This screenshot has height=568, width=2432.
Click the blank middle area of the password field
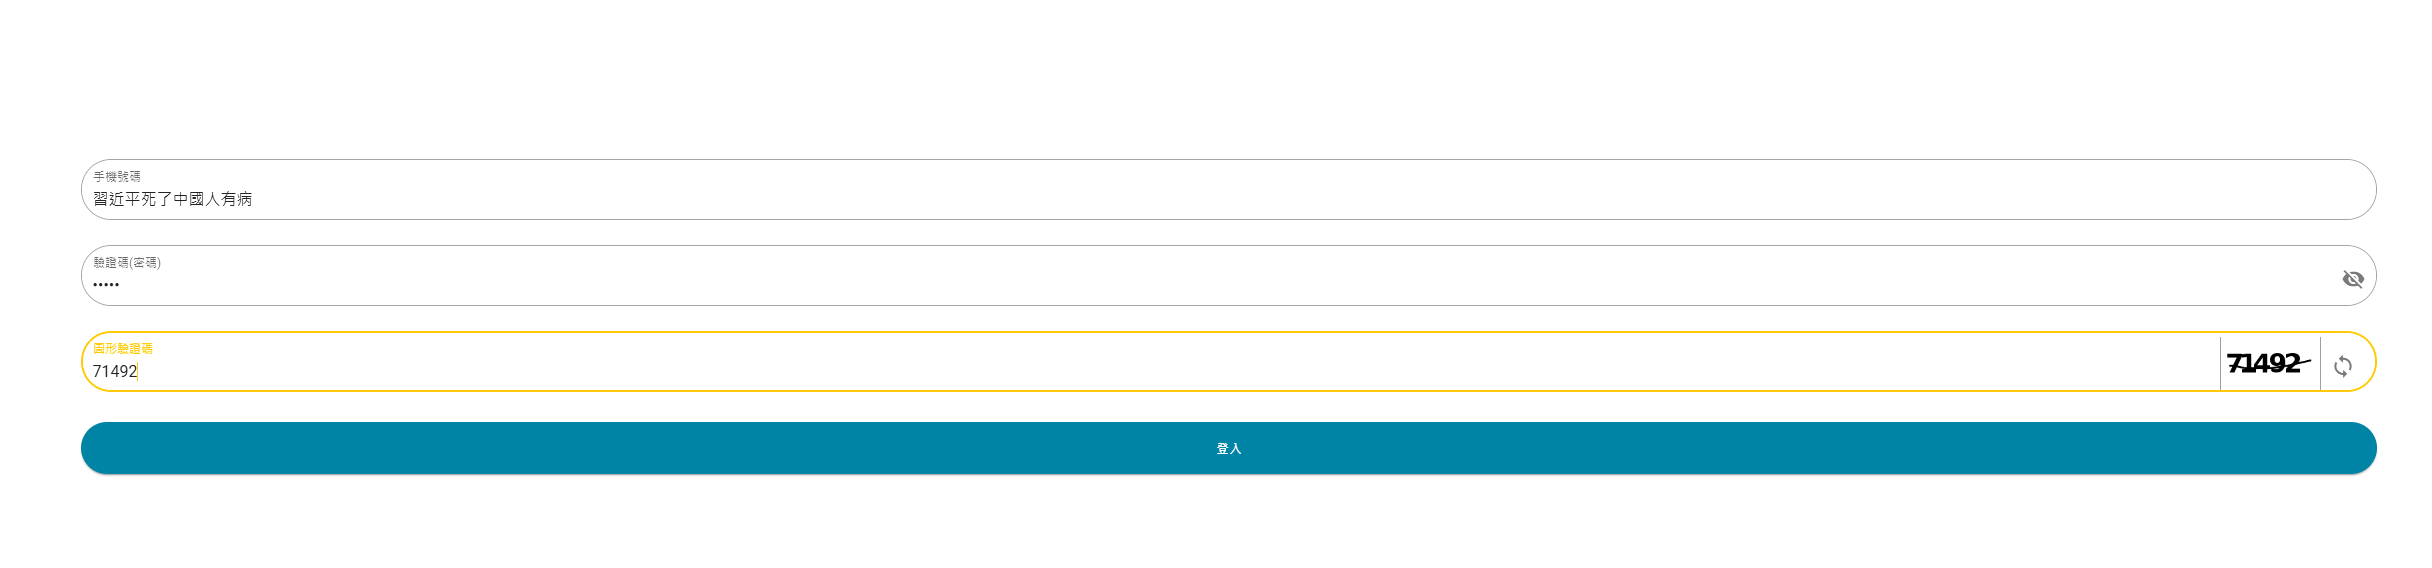(x=1228, y=276)
